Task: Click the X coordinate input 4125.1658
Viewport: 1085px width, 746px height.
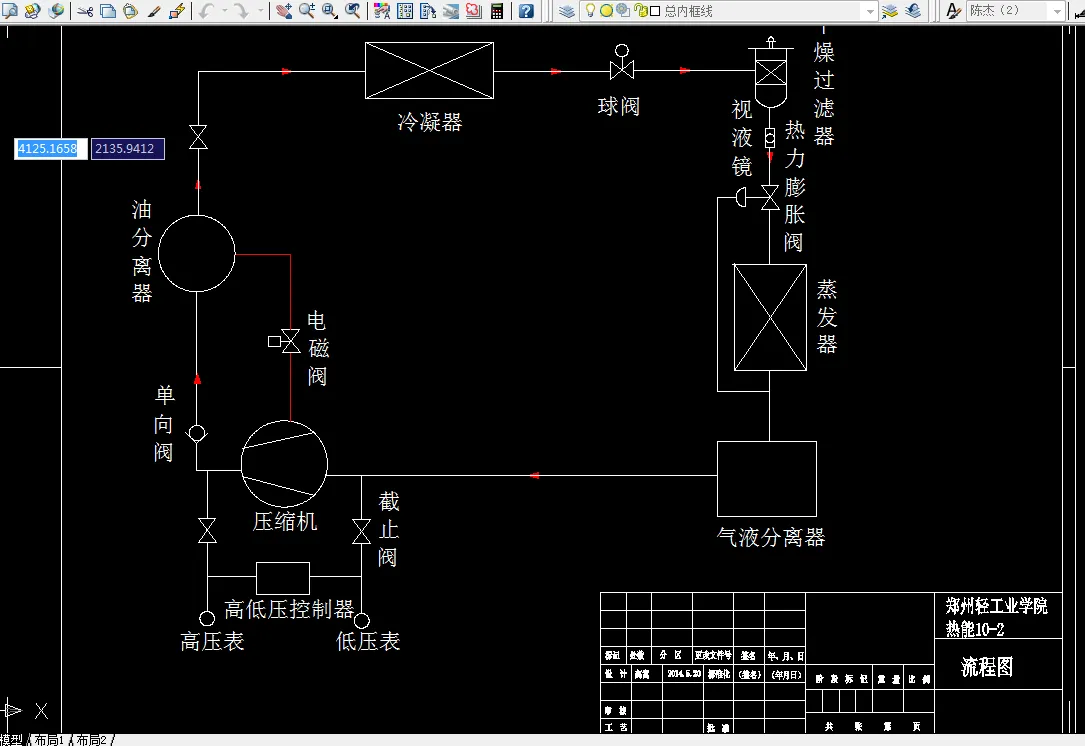Action: tap(51, 149)
